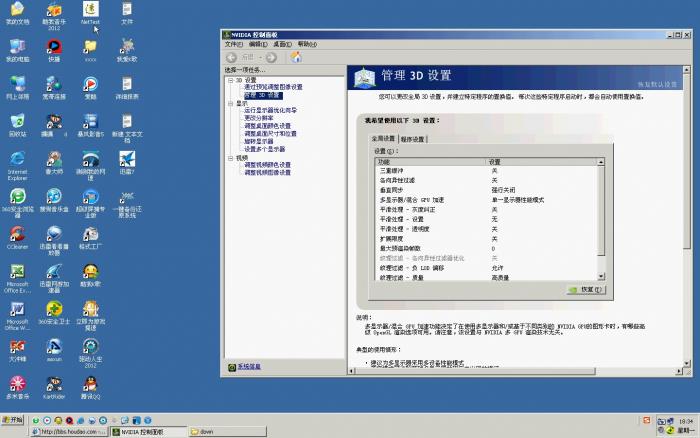This screenshot has width=700, height=438.
Task: Switch to the bbs.houdao.com taskbar window
Action: tap(69, 432)
